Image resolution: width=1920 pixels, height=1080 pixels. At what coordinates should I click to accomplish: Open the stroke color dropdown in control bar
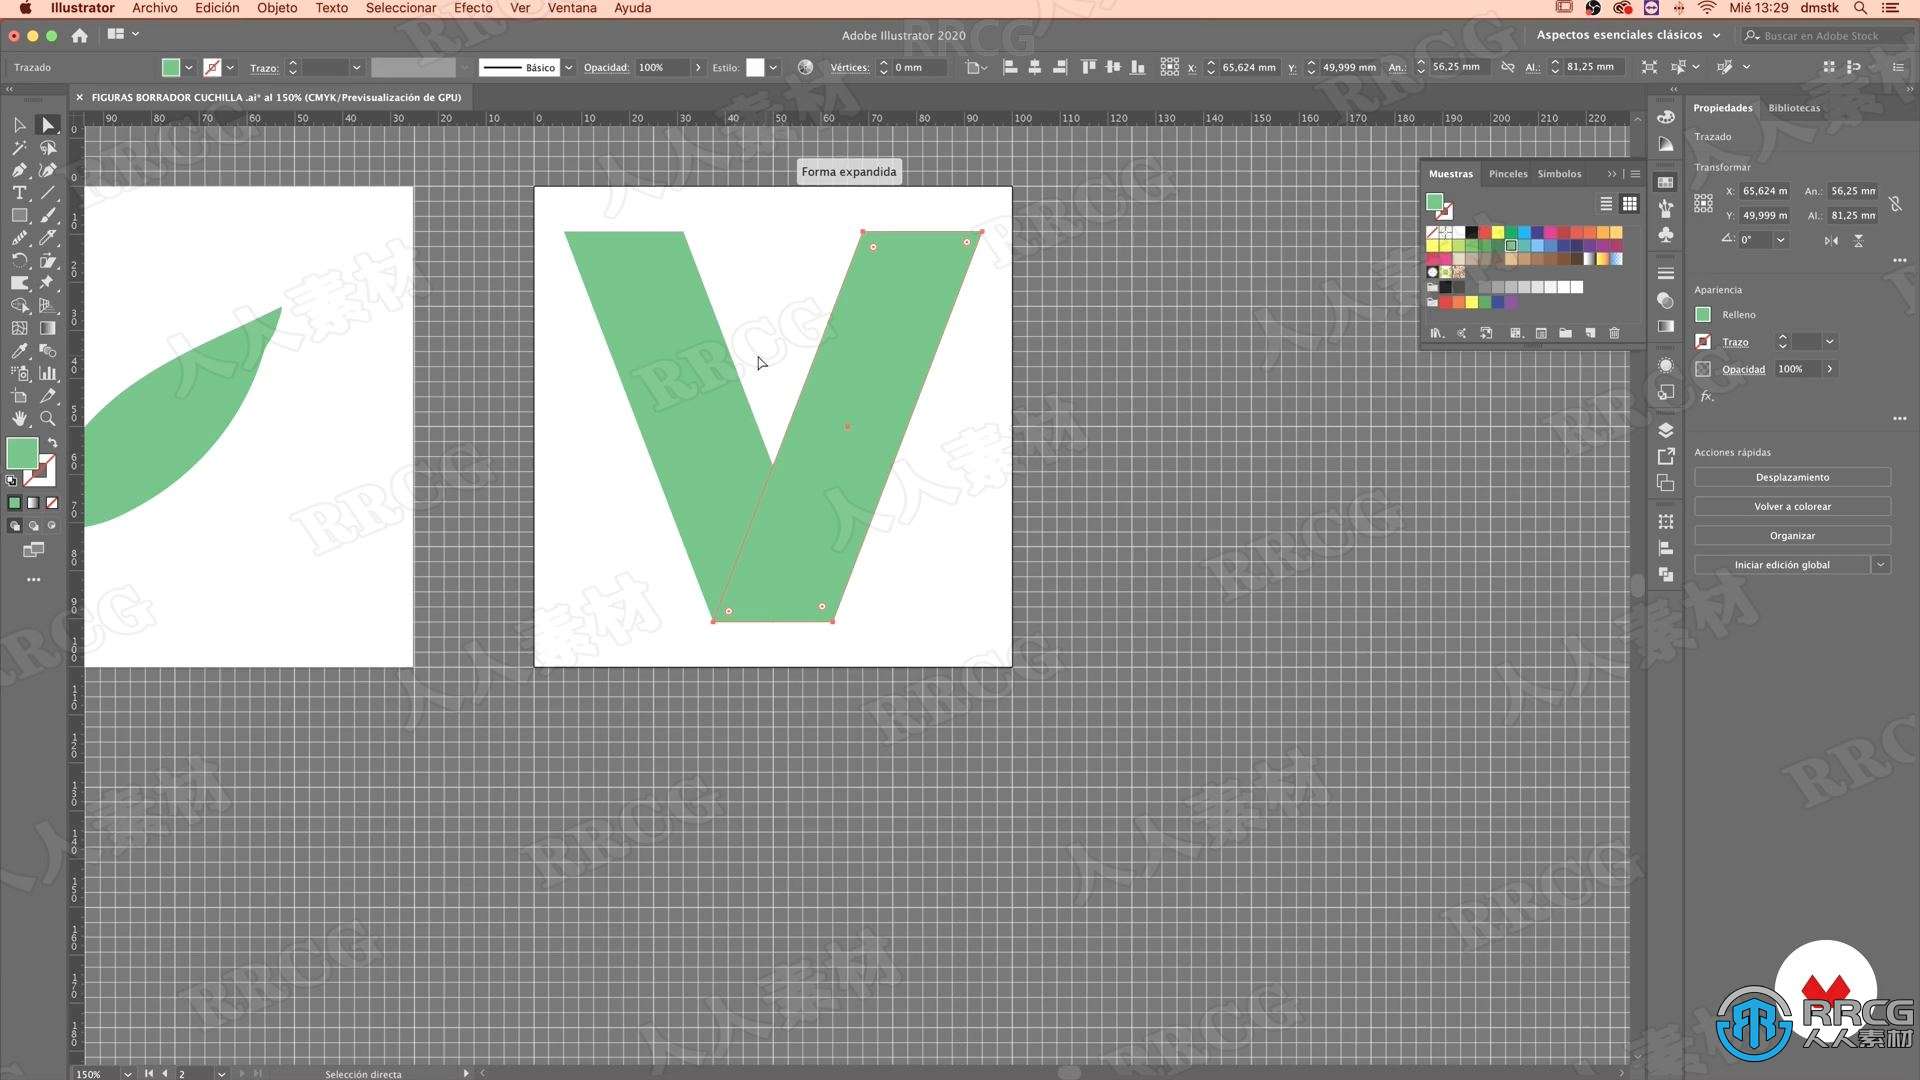(x=230, y=68)
